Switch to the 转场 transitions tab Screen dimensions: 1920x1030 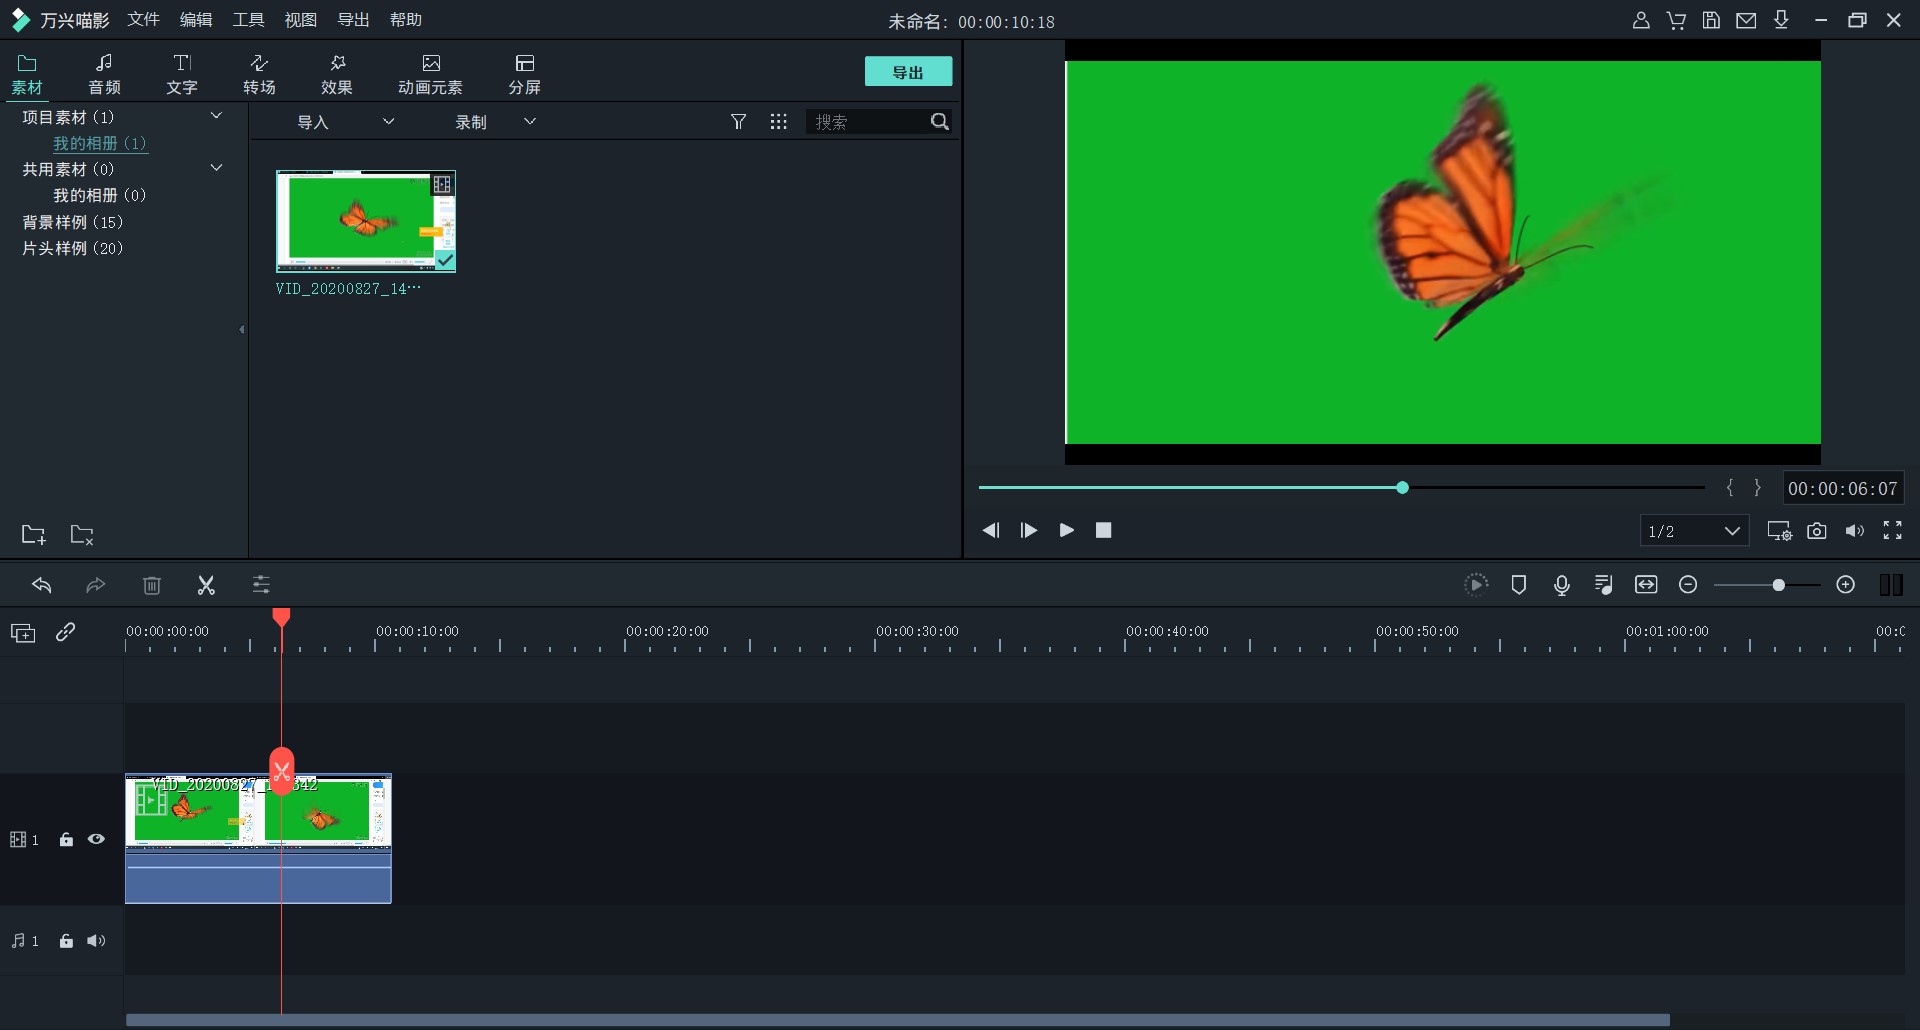tap(259, 74)
